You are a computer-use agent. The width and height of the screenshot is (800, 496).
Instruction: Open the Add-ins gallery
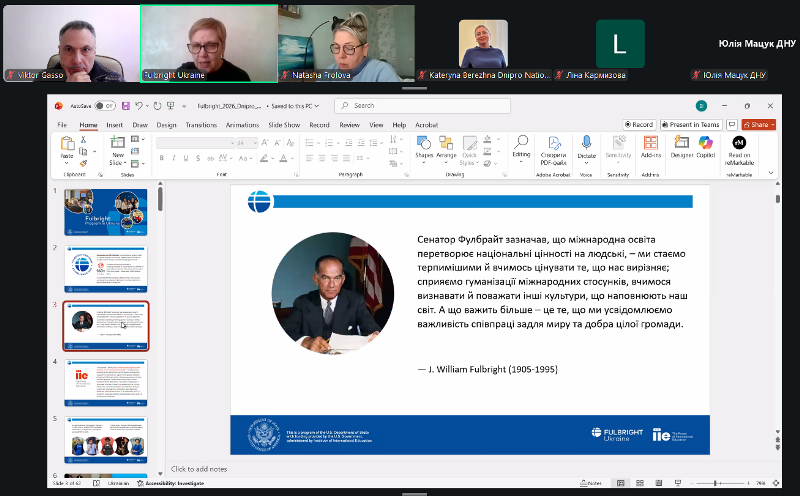point(651,146)
